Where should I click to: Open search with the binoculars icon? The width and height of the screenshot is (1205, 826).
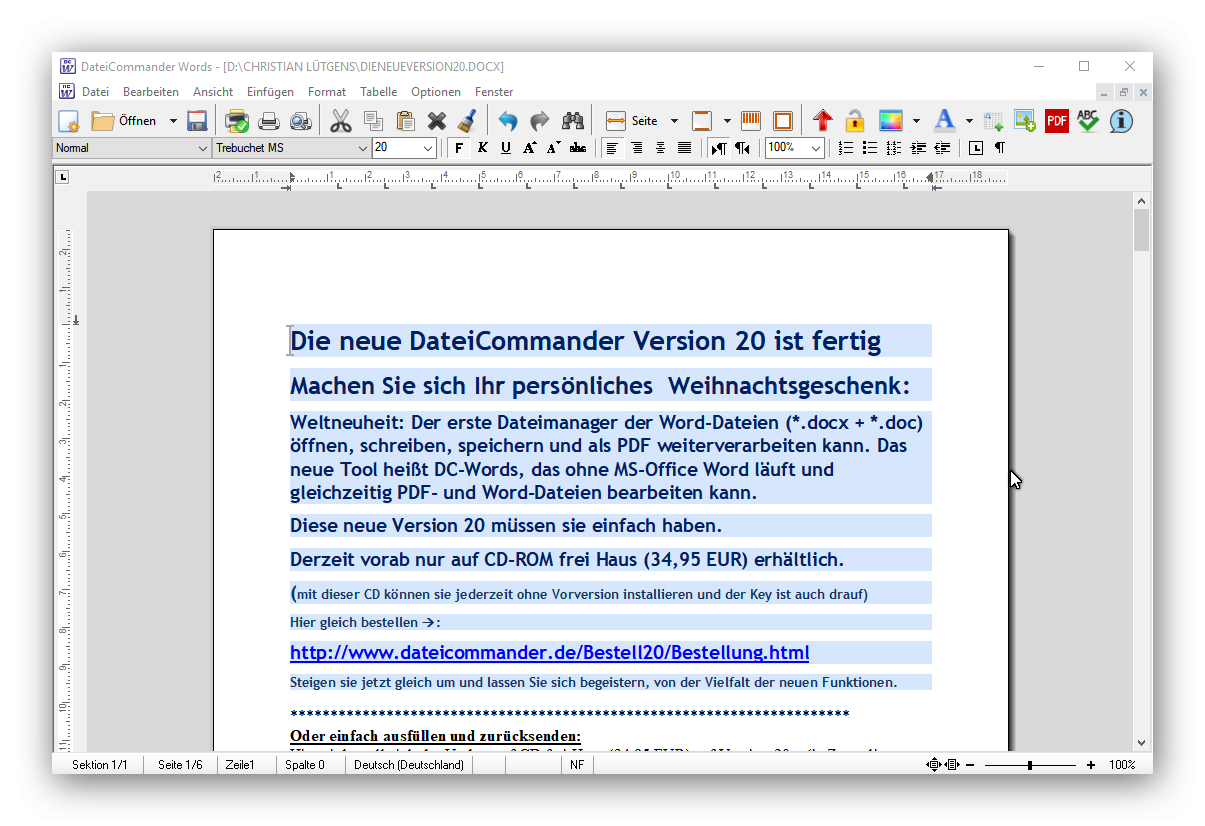coord(572,121)
